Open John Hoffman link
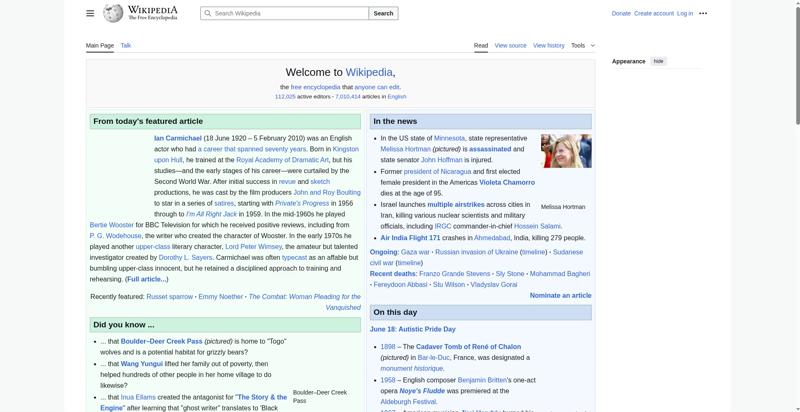 [x=441, y=160]
